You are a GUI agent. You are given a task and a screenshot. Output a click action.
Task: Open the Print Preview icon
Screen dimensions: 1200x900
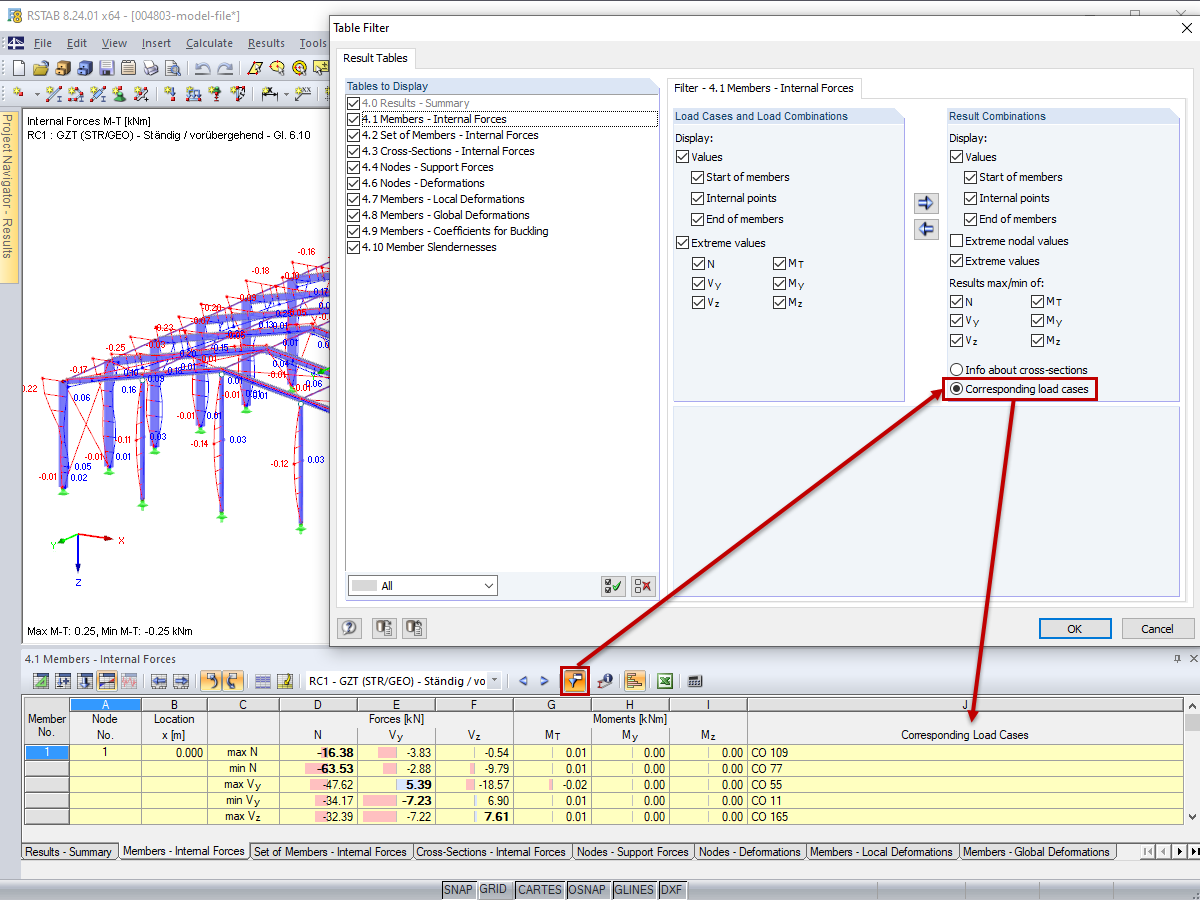[173, 67]
